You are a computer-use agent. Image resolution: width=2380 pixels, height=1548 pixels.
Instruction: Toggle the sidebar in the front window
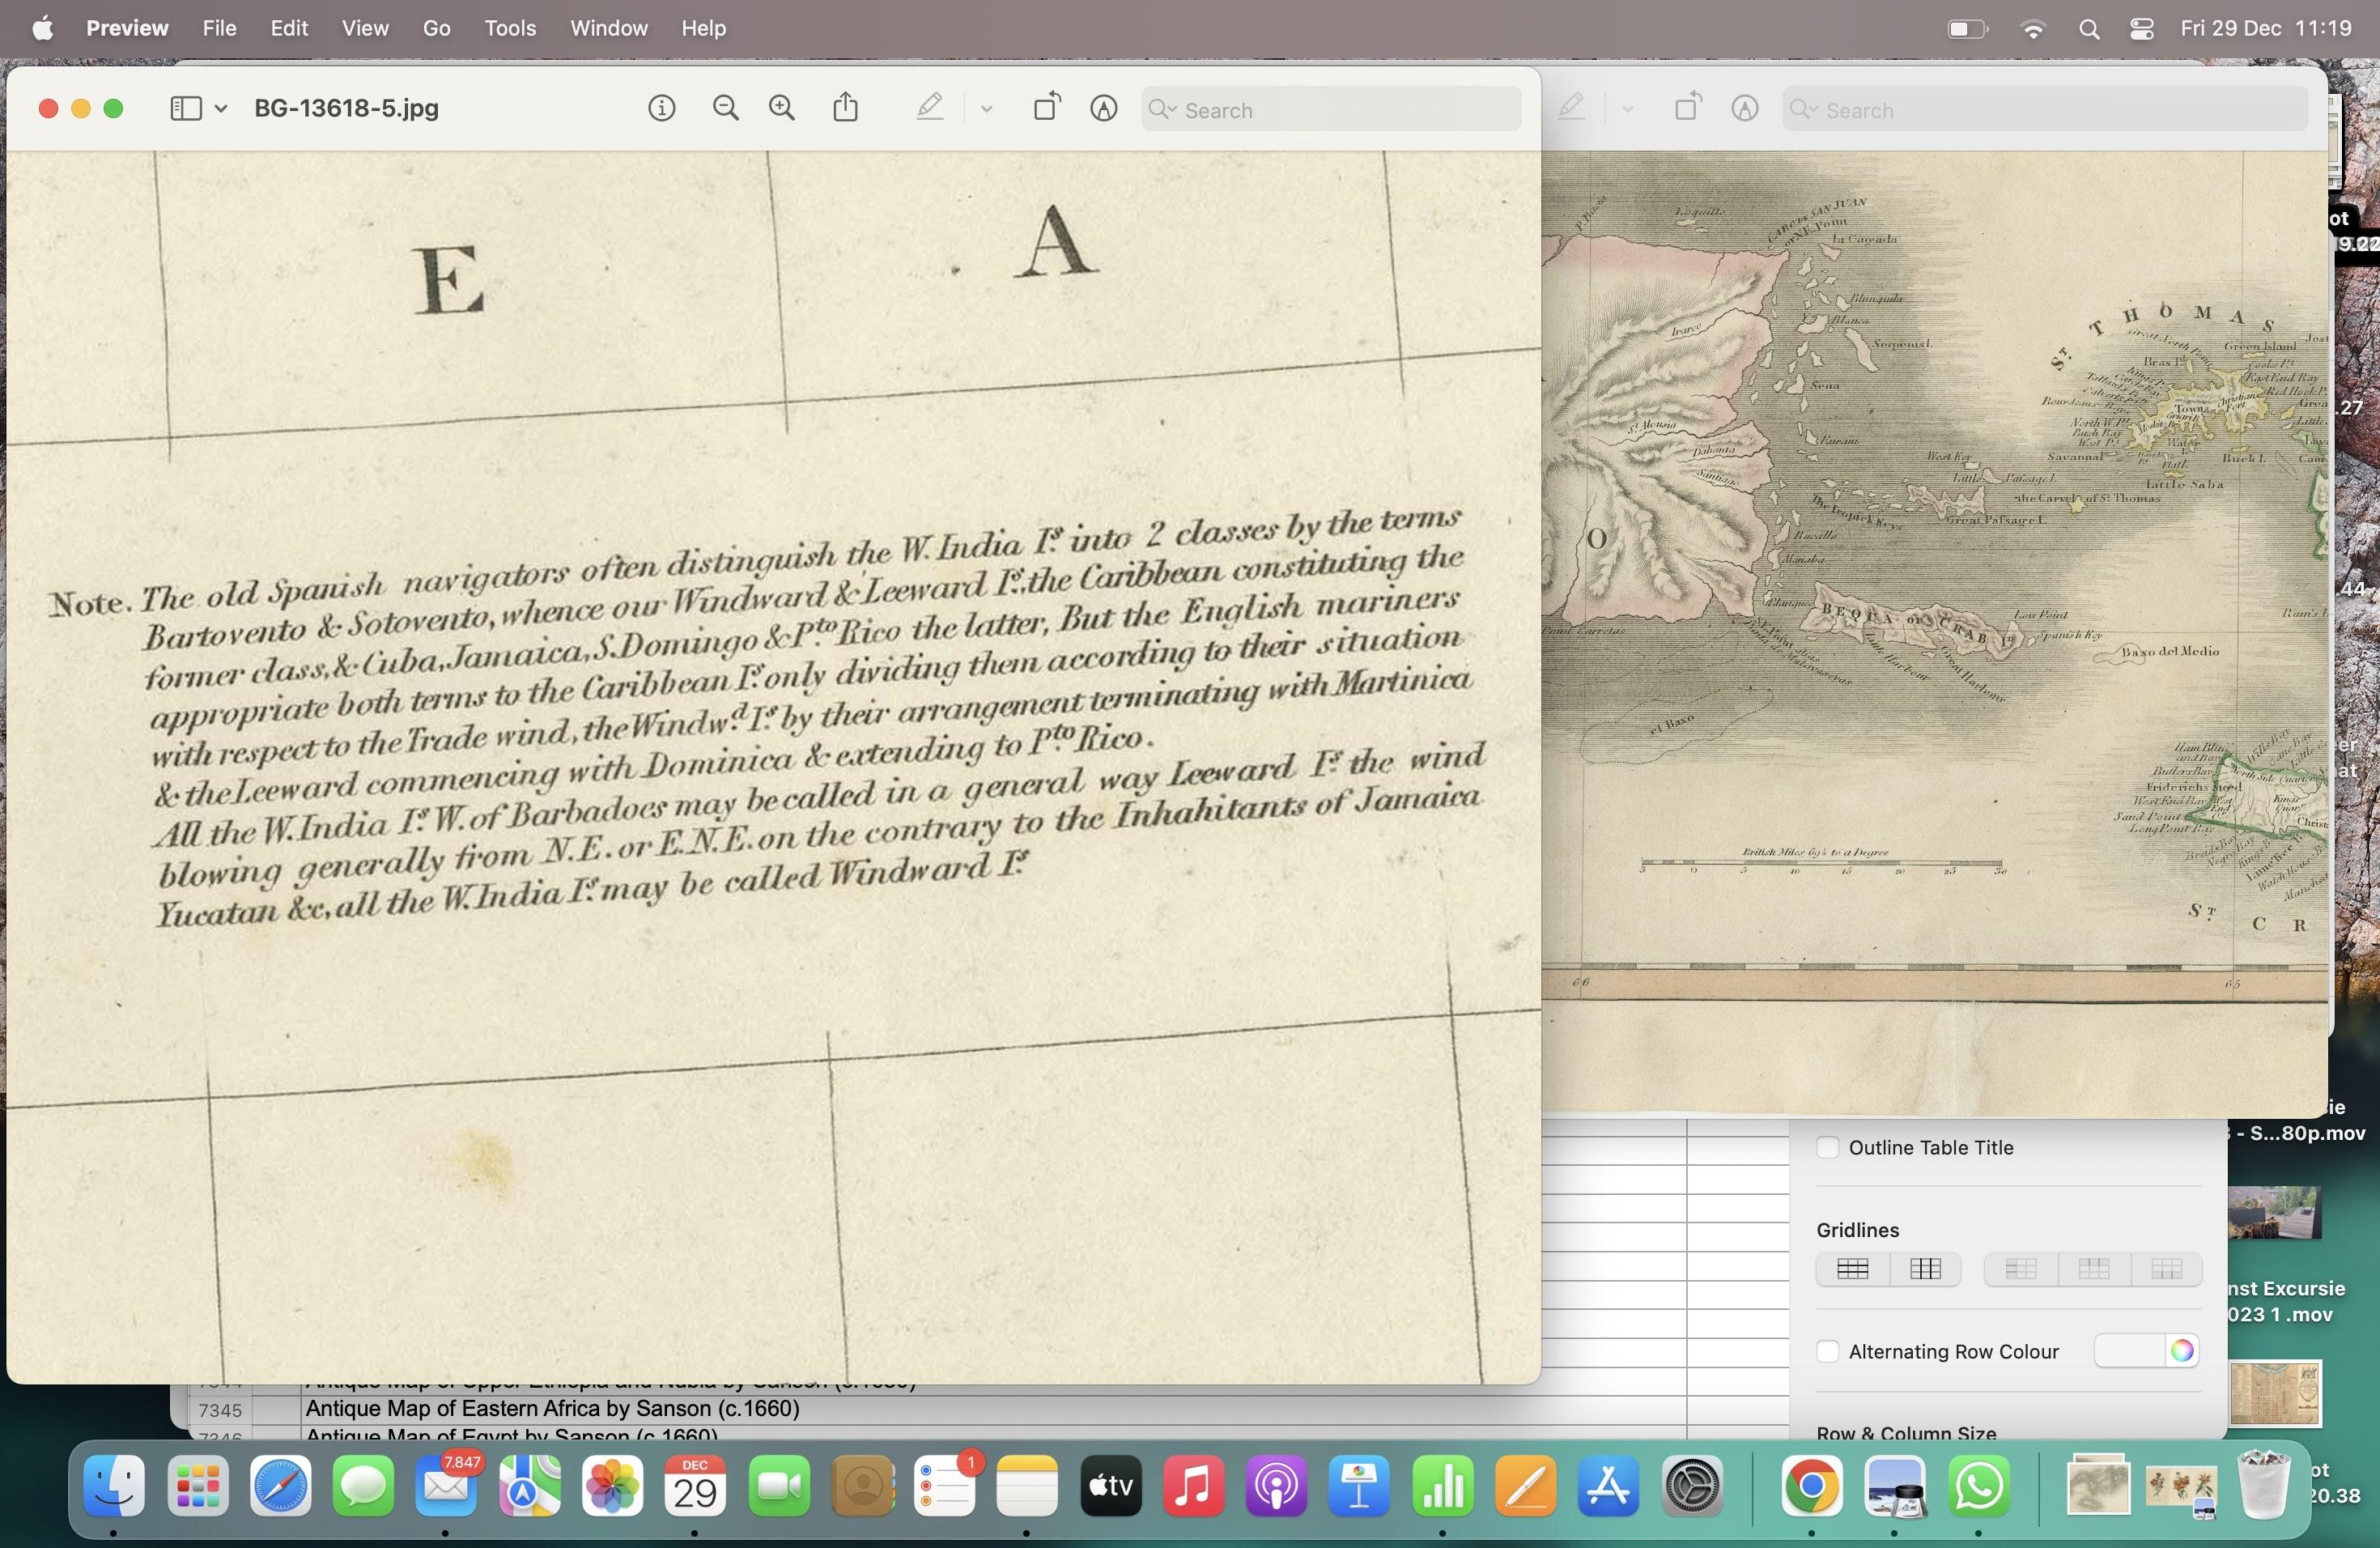[186, 108]
